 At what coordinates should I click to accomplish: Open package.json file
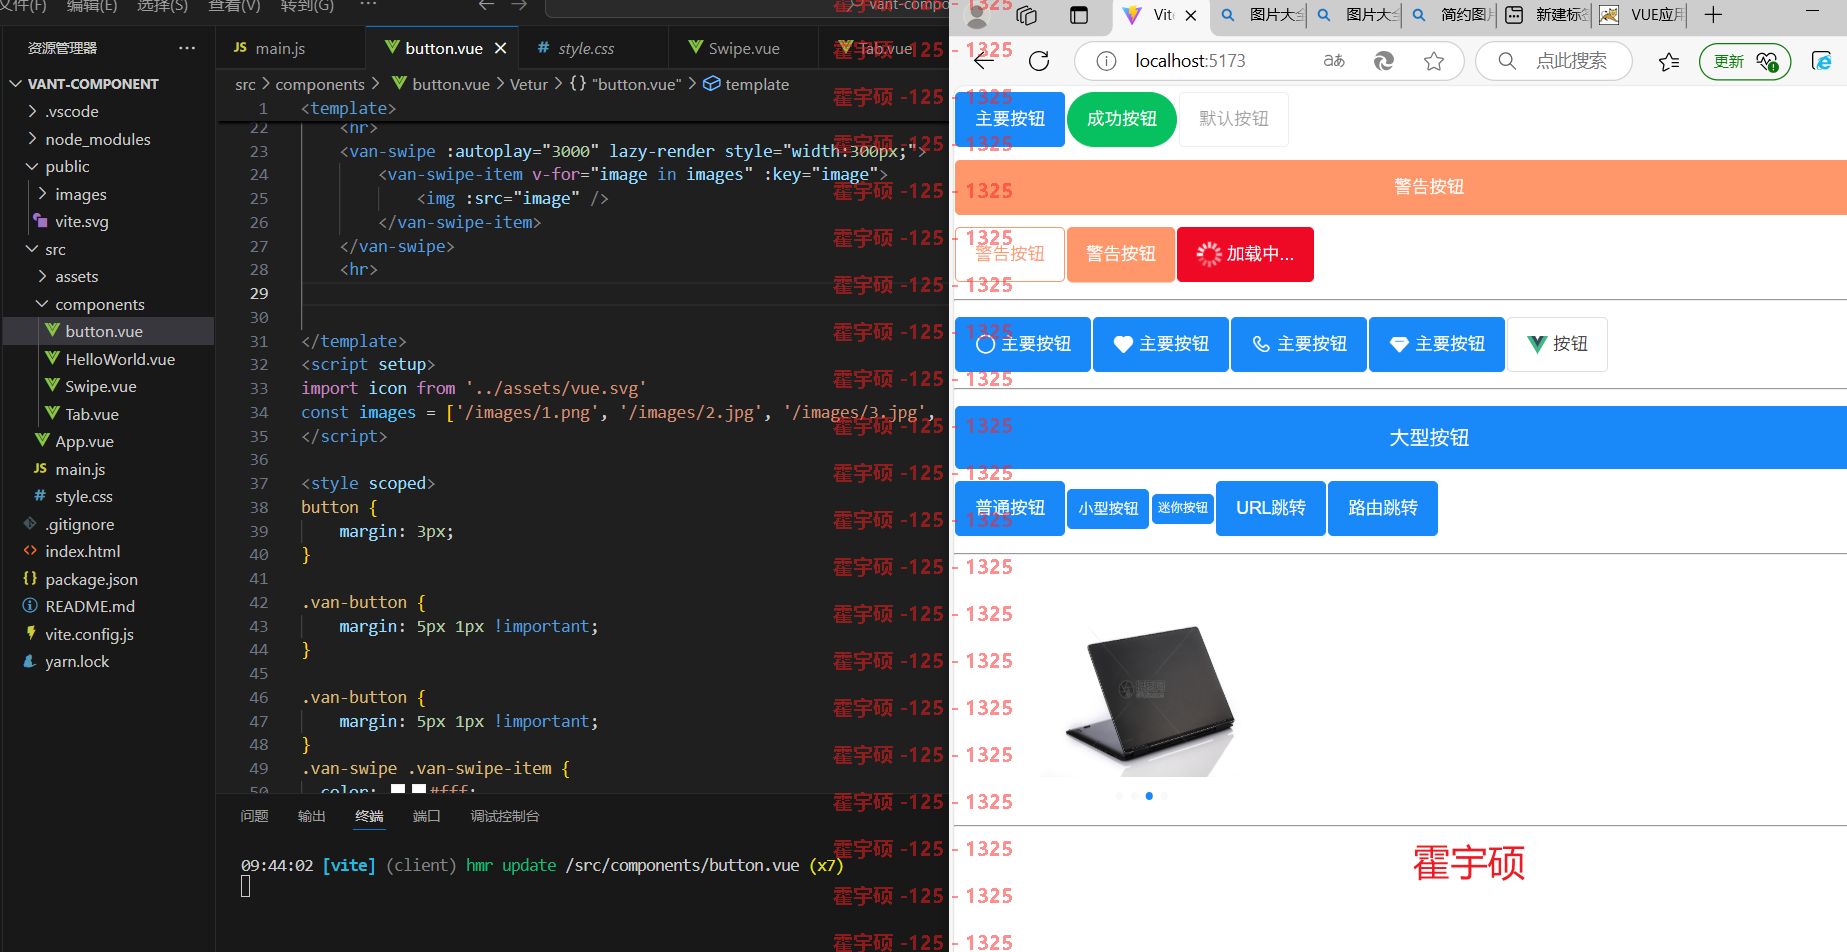coord(91,579)
